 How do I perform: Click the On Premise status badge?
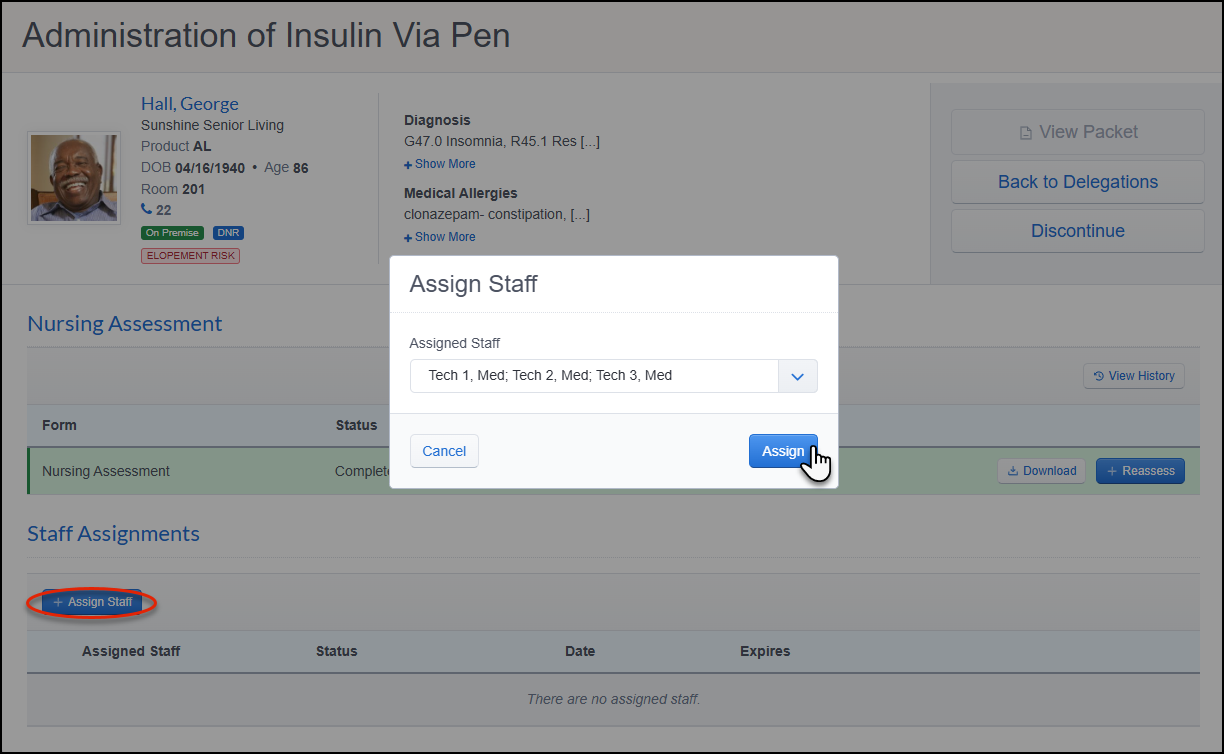(173, 233)
